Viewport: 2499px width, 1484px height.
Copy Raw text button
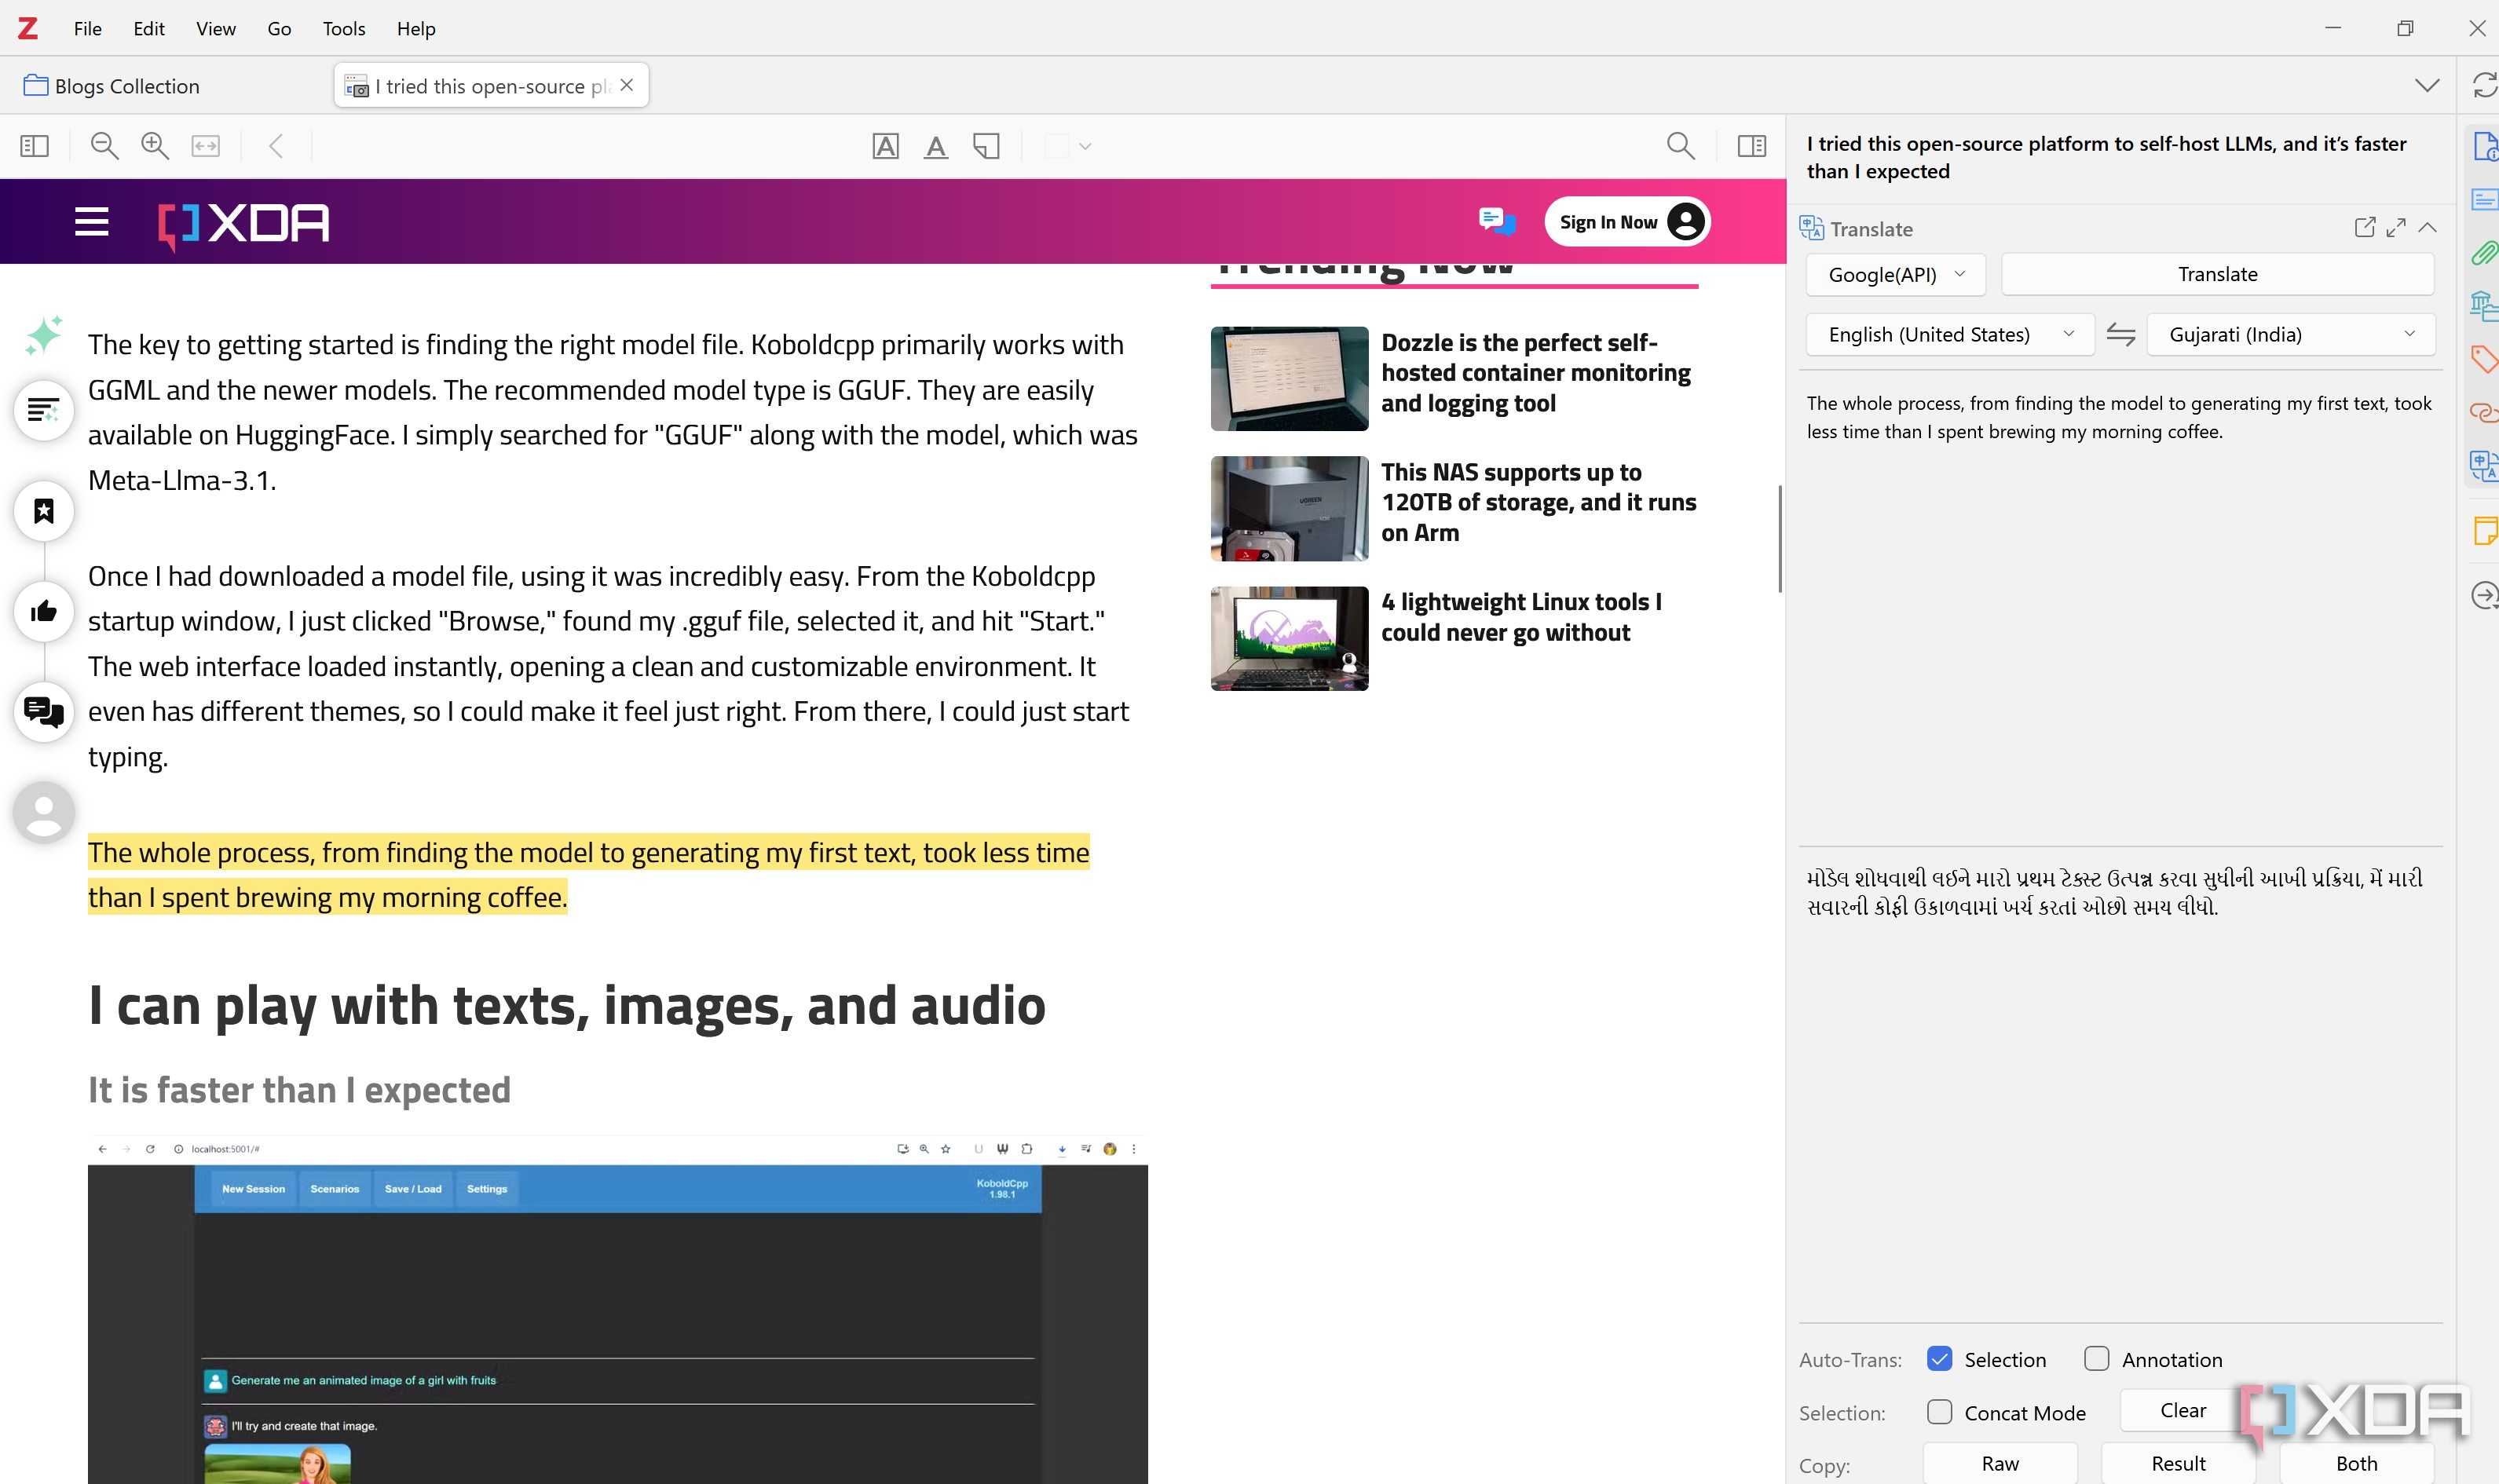point(2000,1463)
